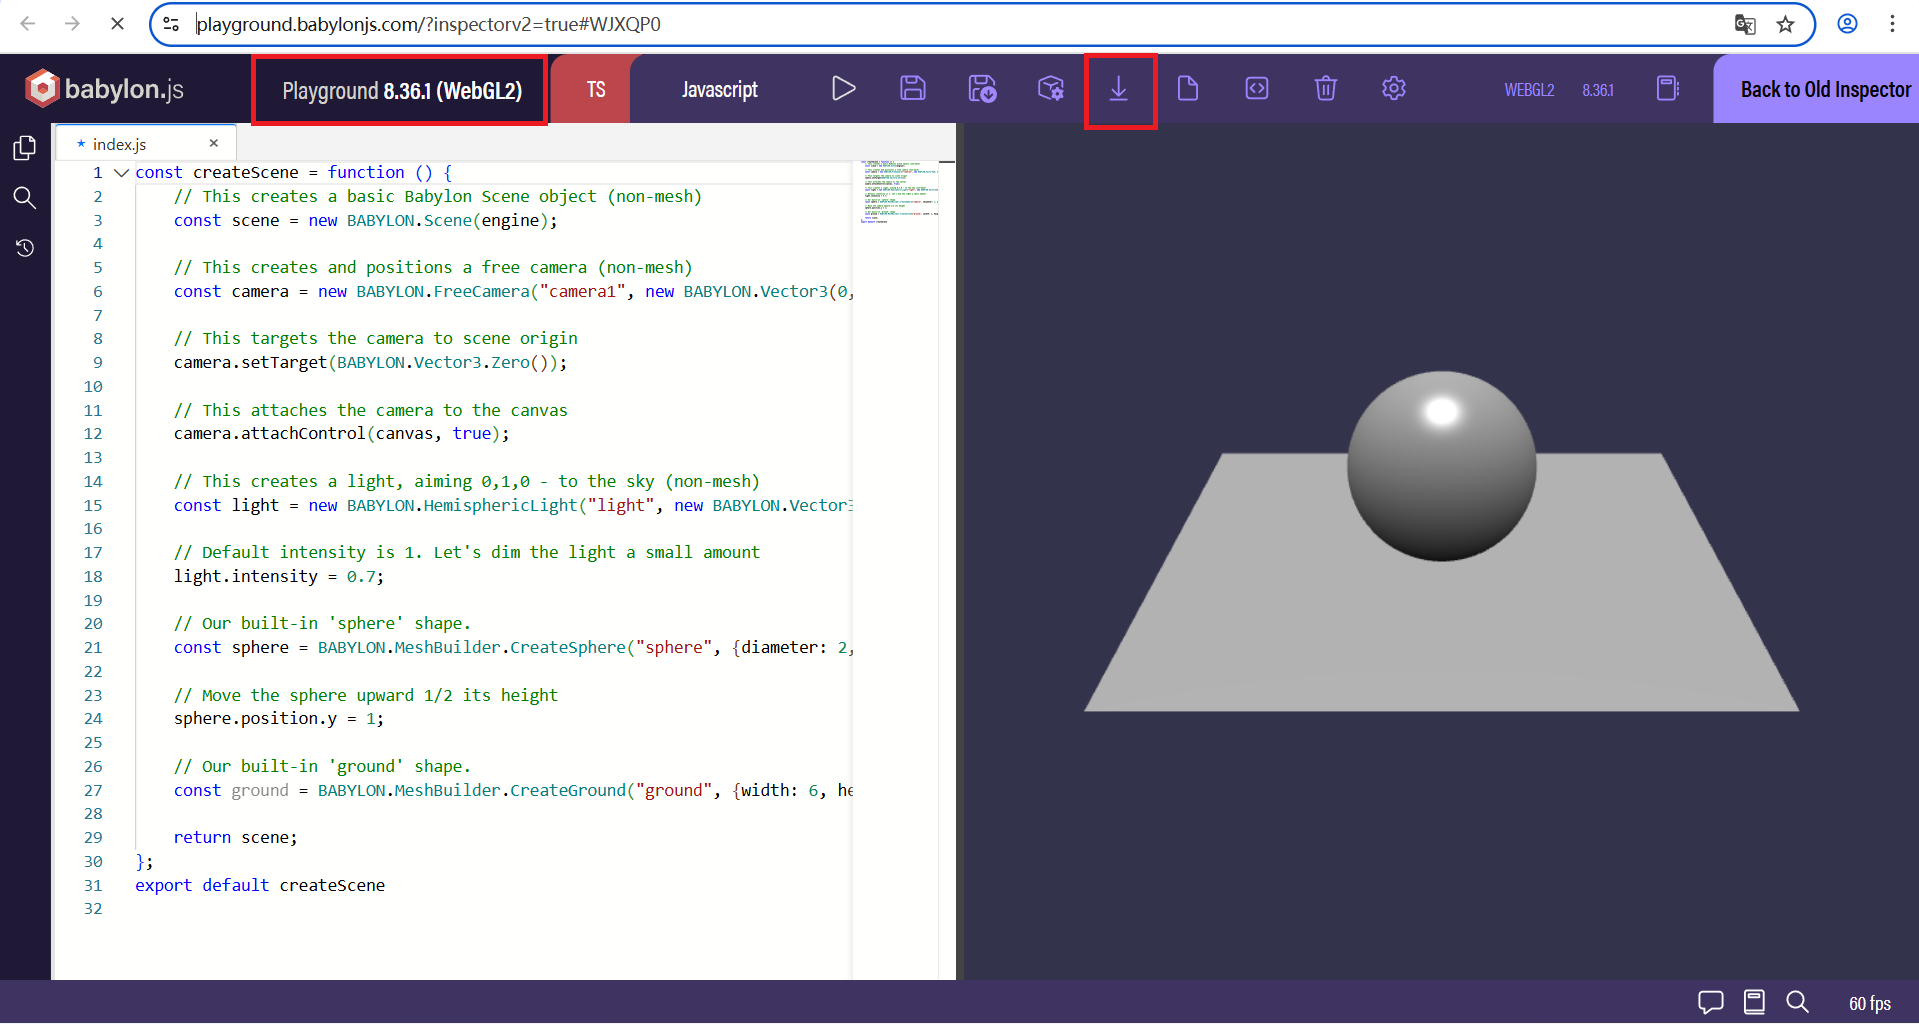Bookmark this page with the star

[x=1786, y=24]
